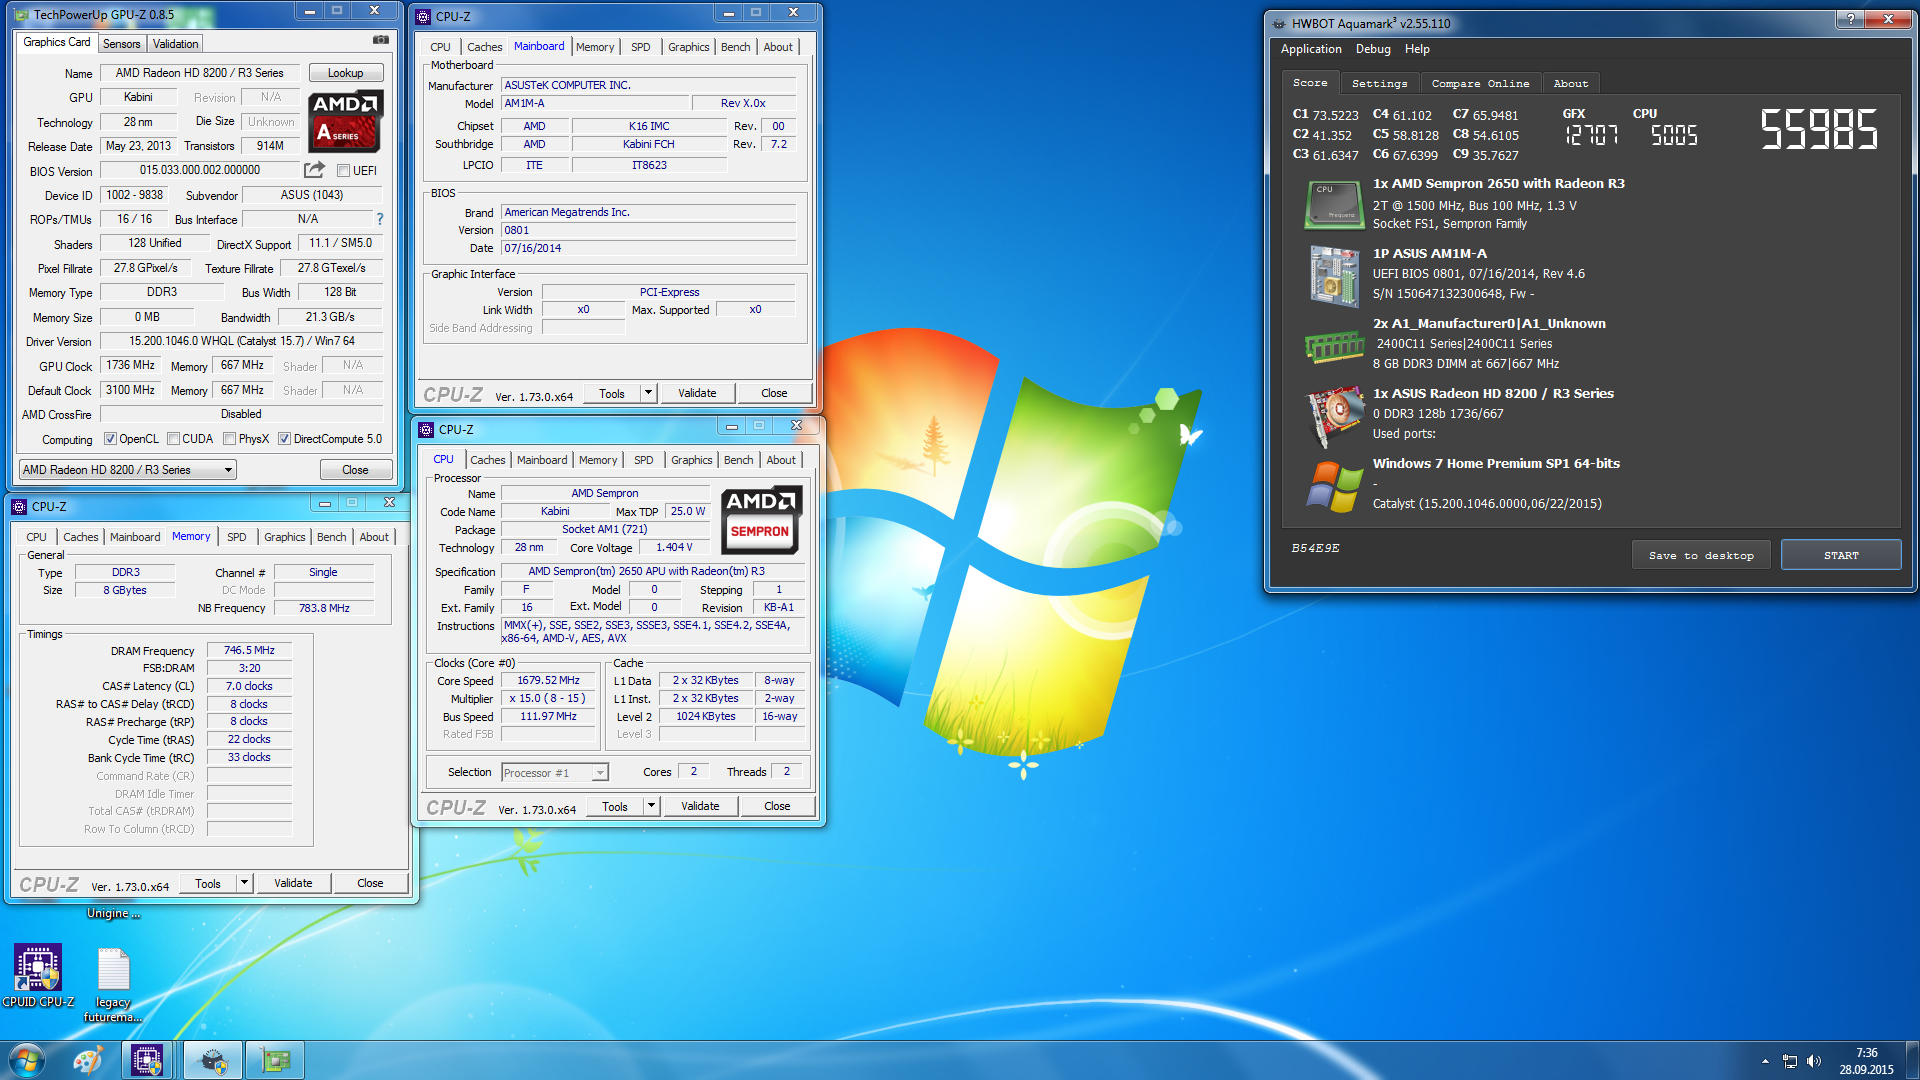
Task: Open the Windows Start menu orb
Action: tap(27, 1060)
